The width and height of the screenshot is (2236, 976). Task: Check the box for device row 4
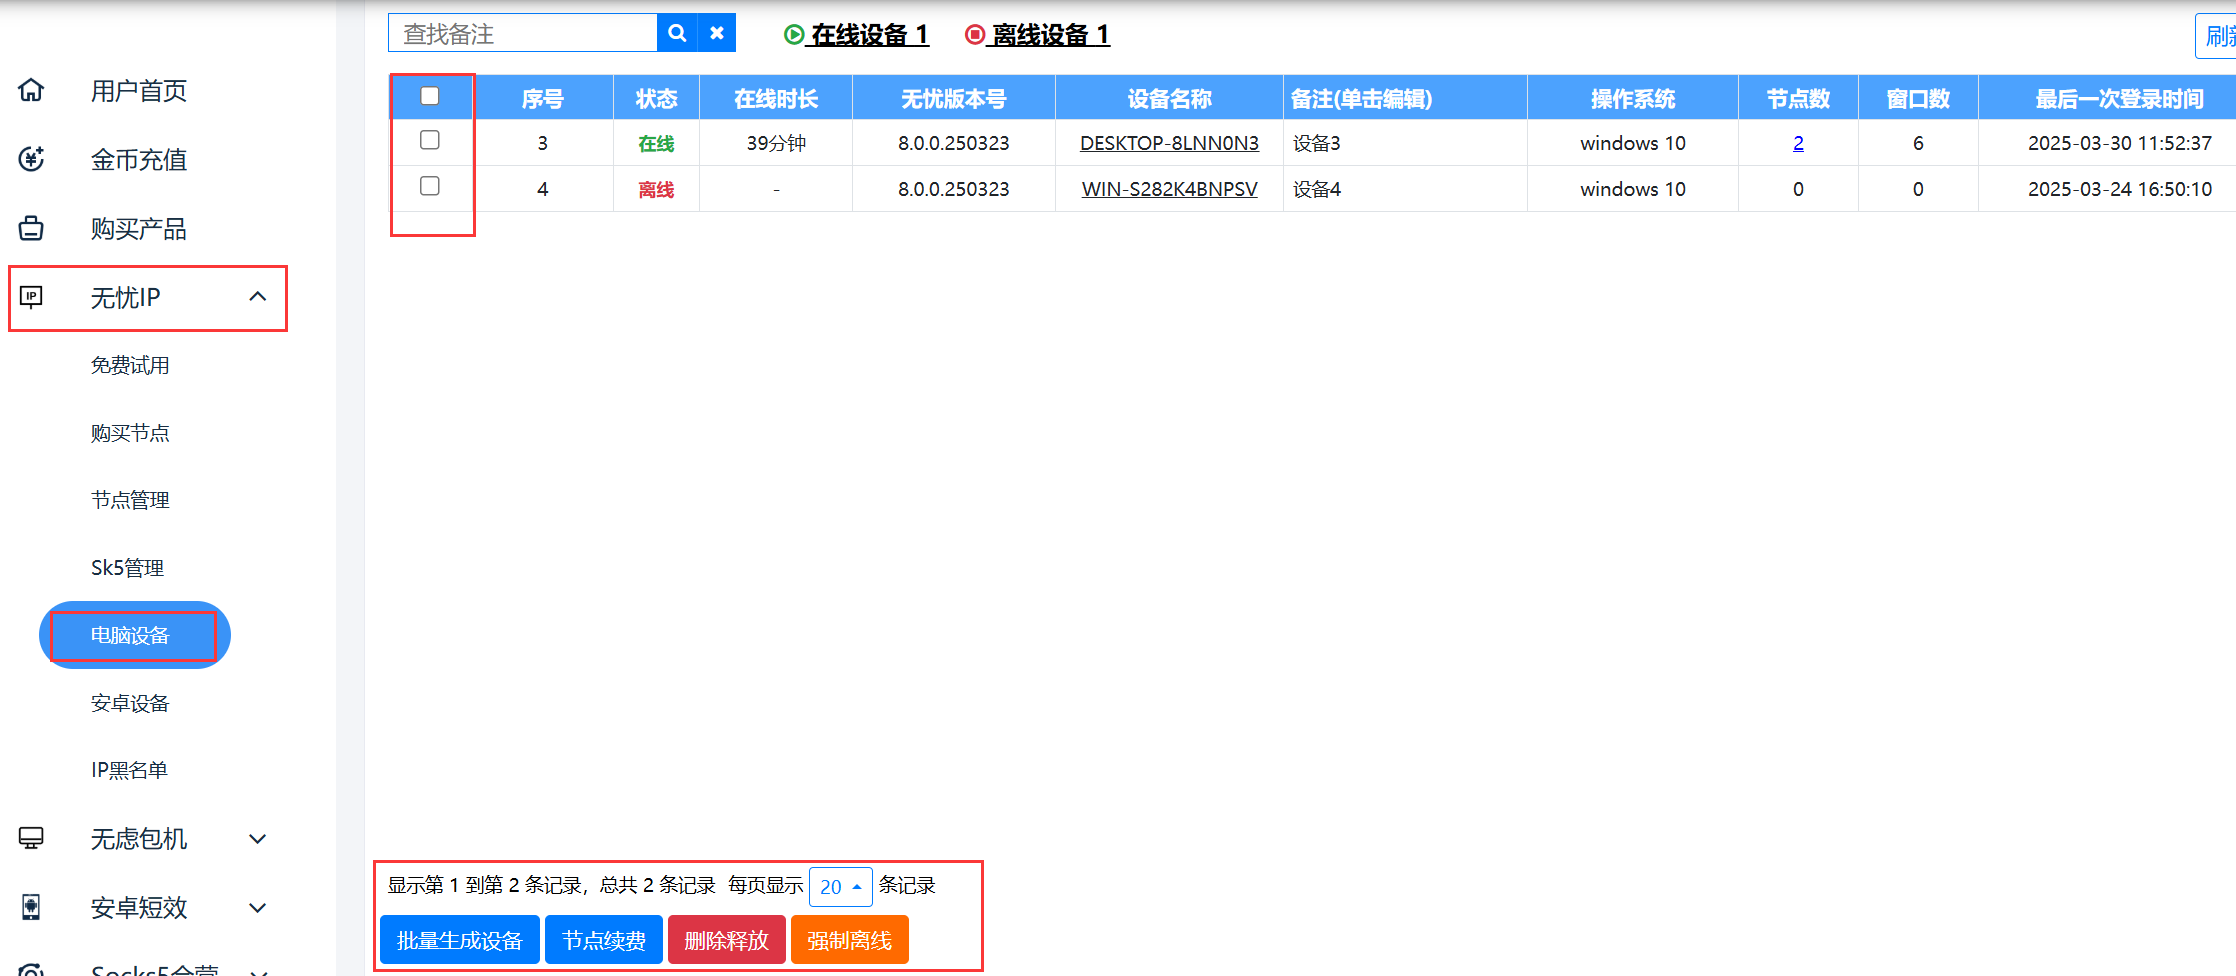430,186
